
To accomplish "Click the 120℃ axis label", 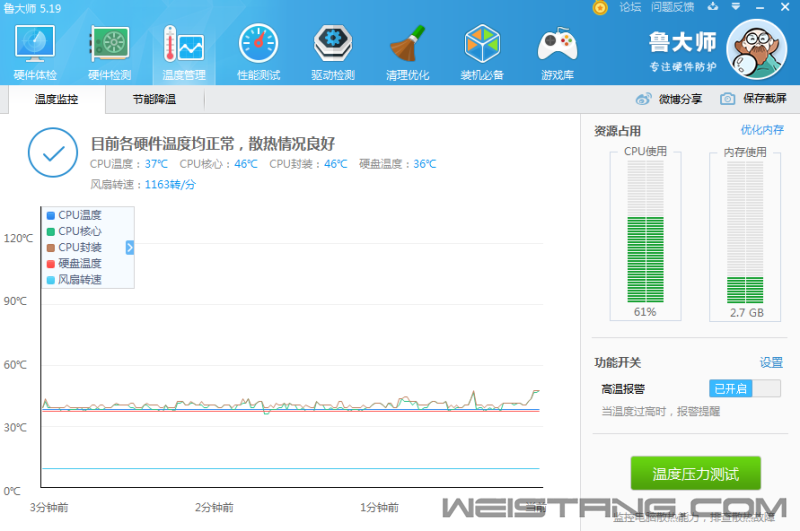I will coord(18,238).
